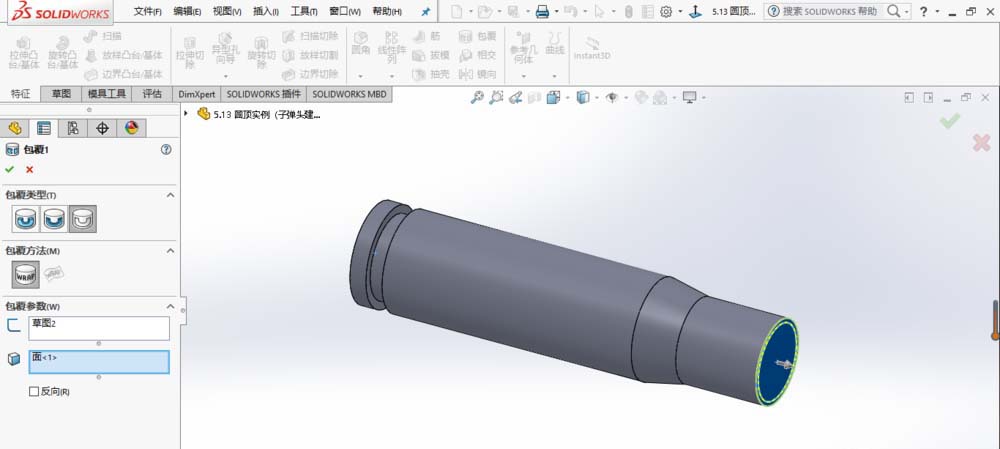Open the 文件 menu
Screen dimensions: 1000x449
147,11
